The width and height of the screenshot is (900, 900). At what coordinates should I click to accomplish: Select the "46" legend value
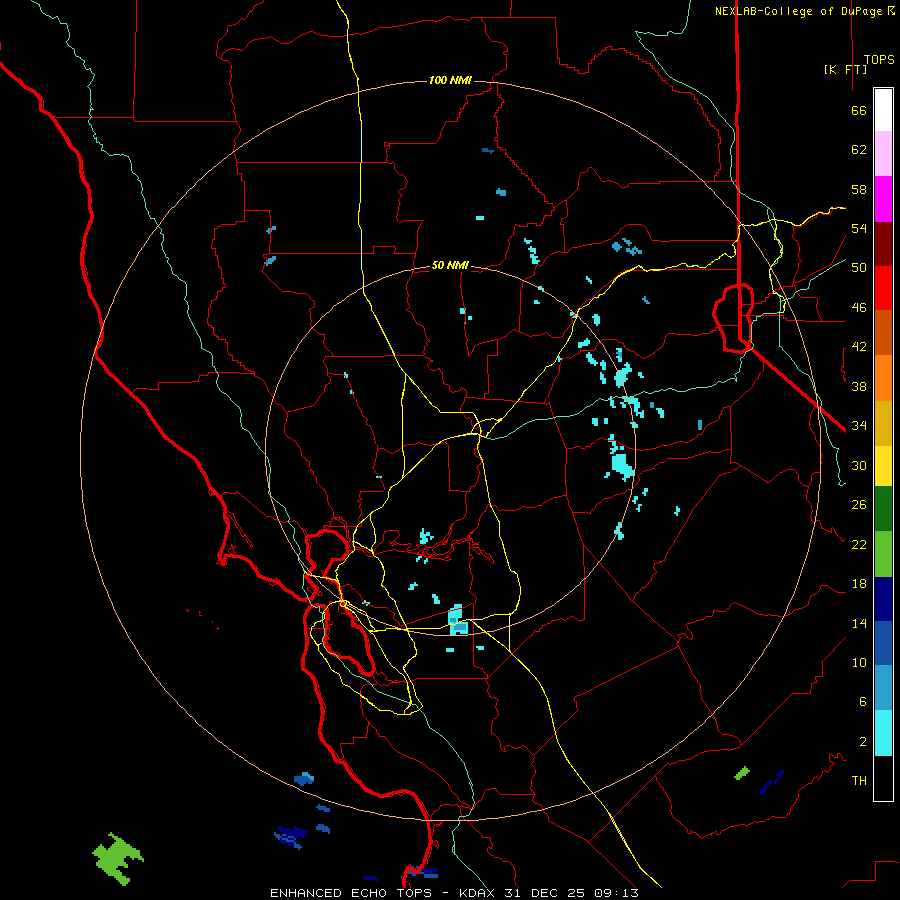(859, 308)
